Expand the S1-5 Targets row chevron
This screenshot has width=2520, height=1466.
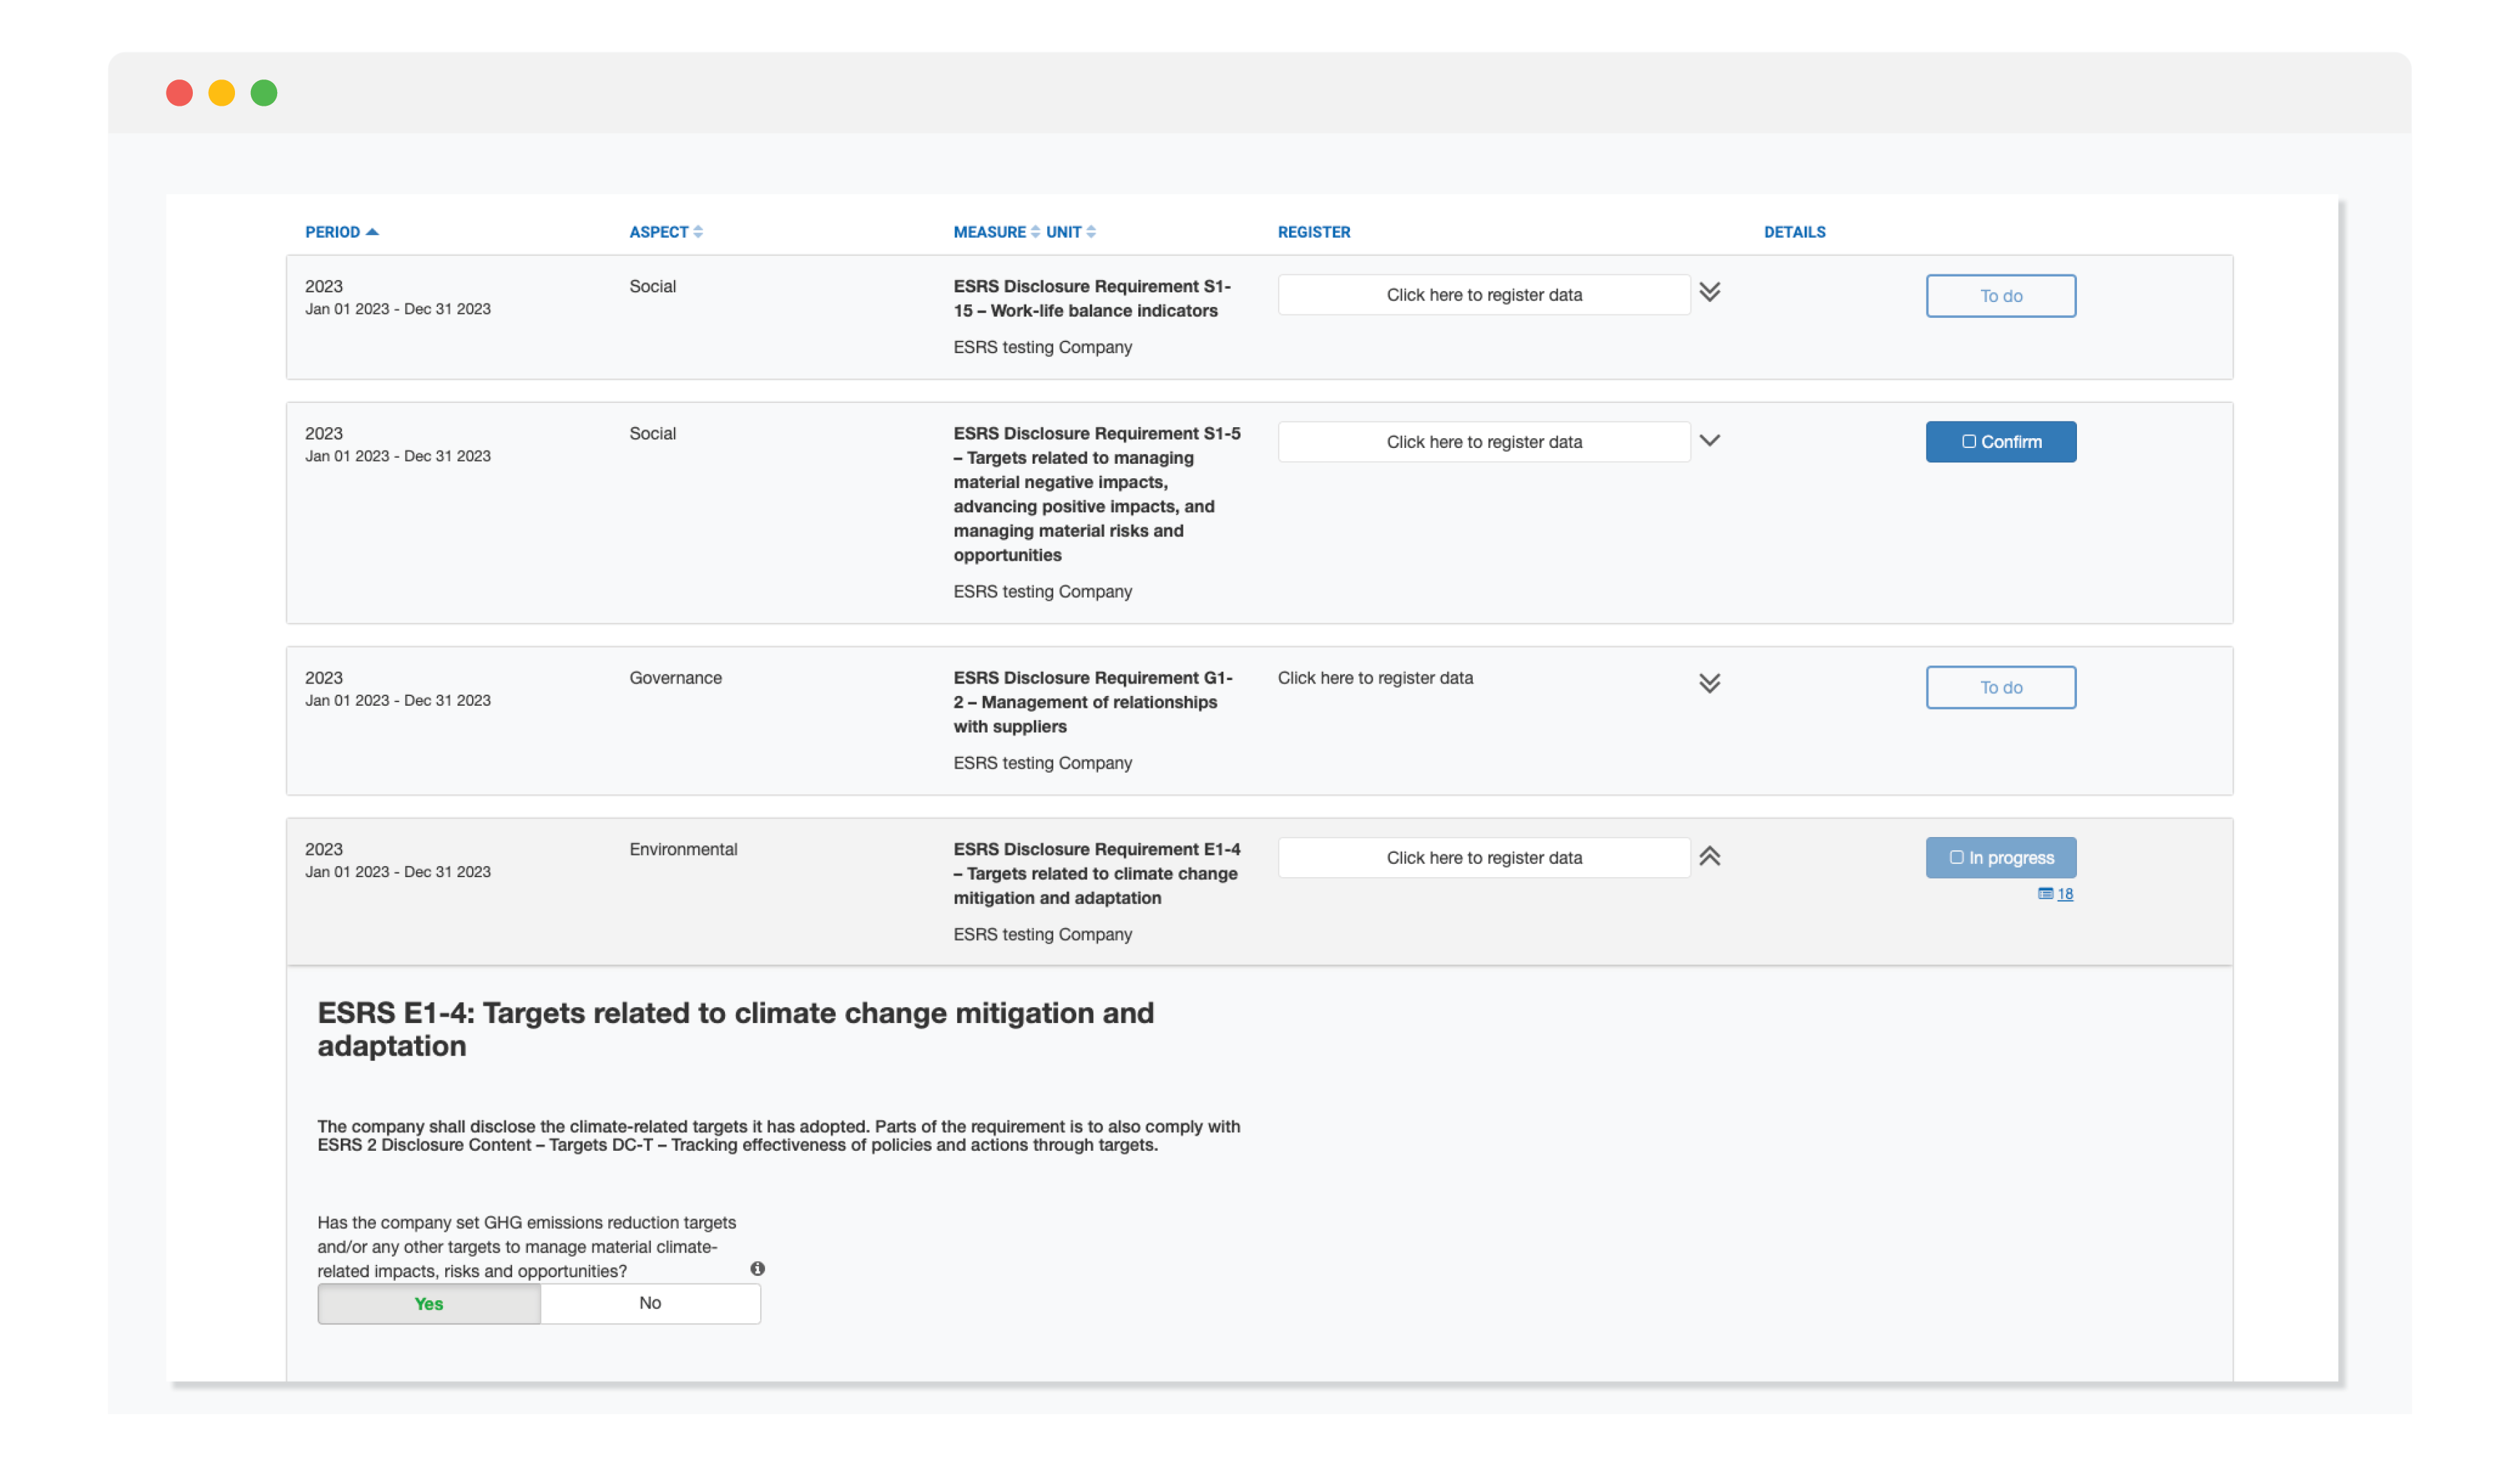click(x=1709, y=440)
